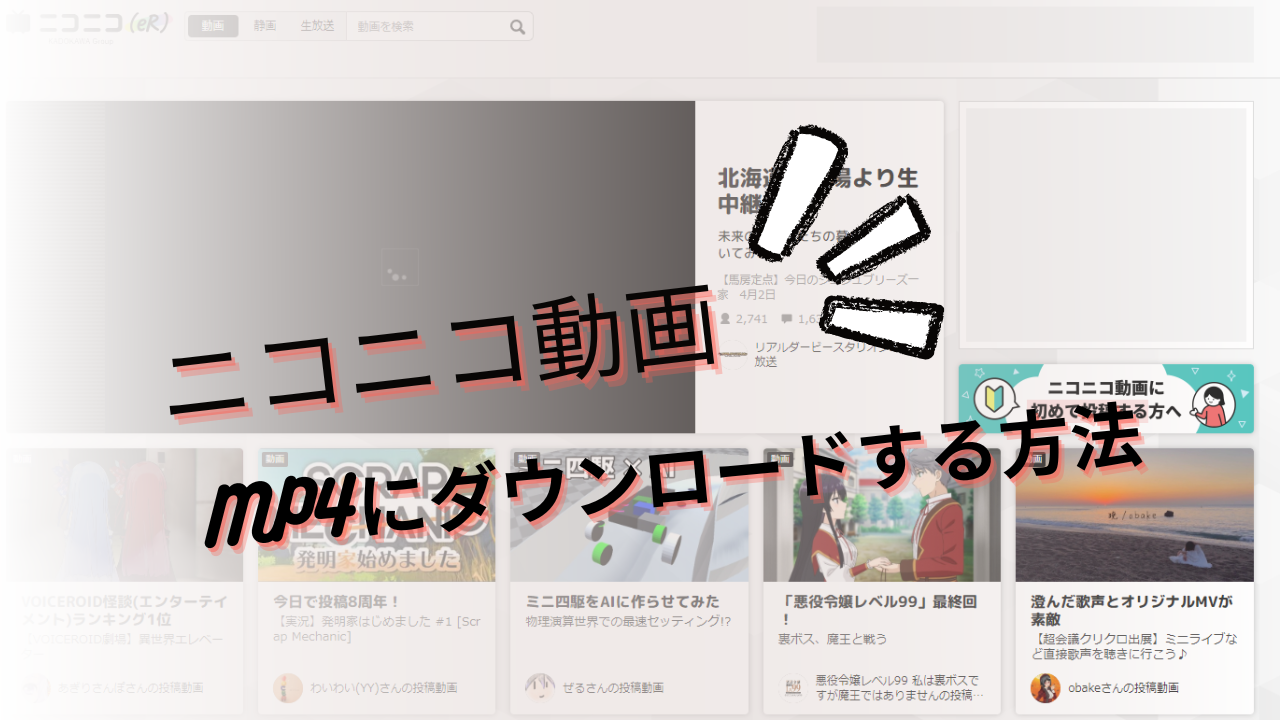Click 物理演算世界での最速セッティング!? description text
This screenshot has height=720, width=1280.
(628, 622)
